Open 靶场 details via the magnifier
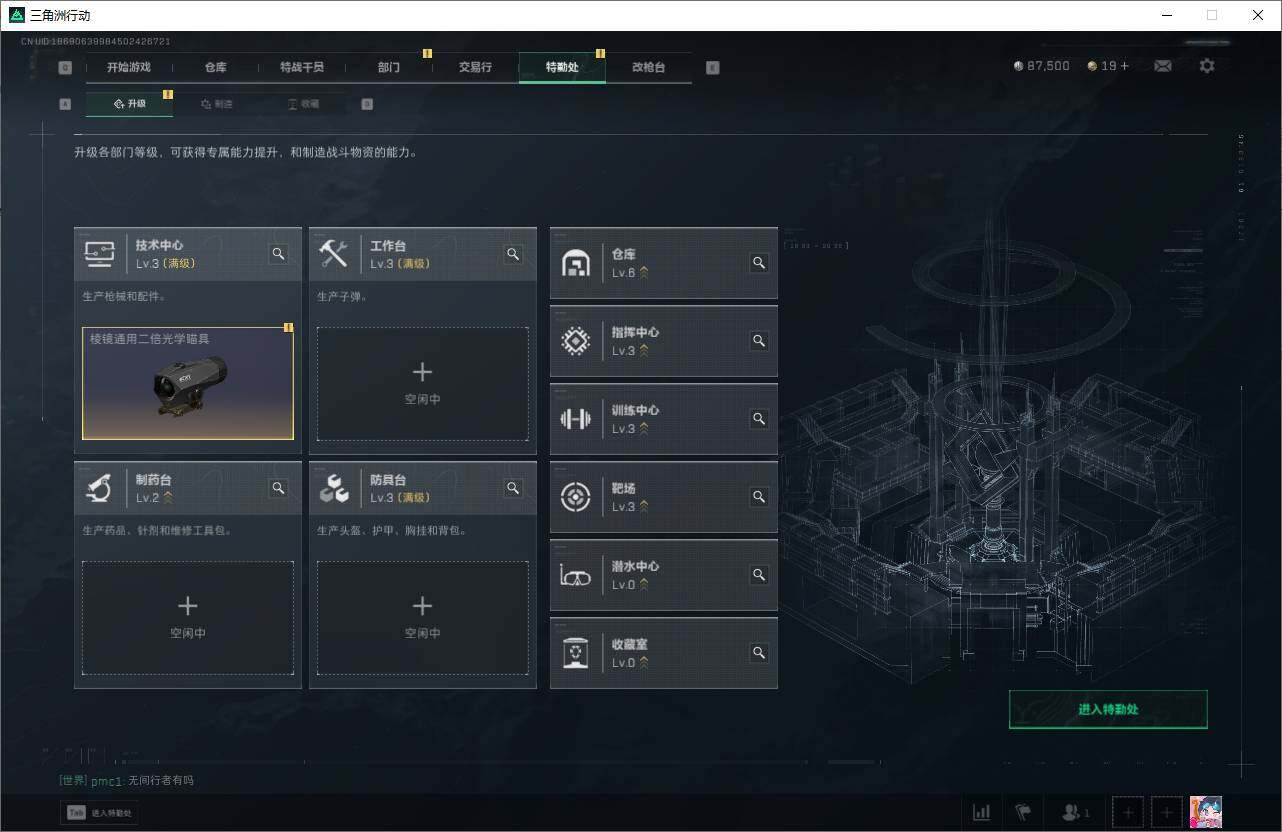Screen dimensions: 1282x832 point(759,497)
